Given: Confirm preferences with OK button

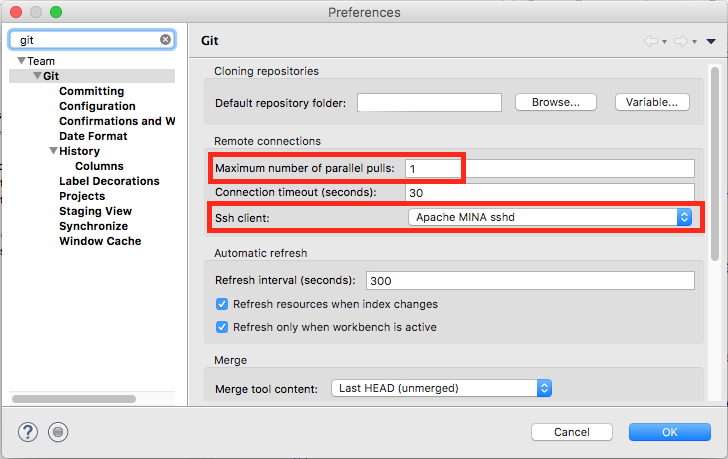Looking at the screenshot, I should point(670,432).
